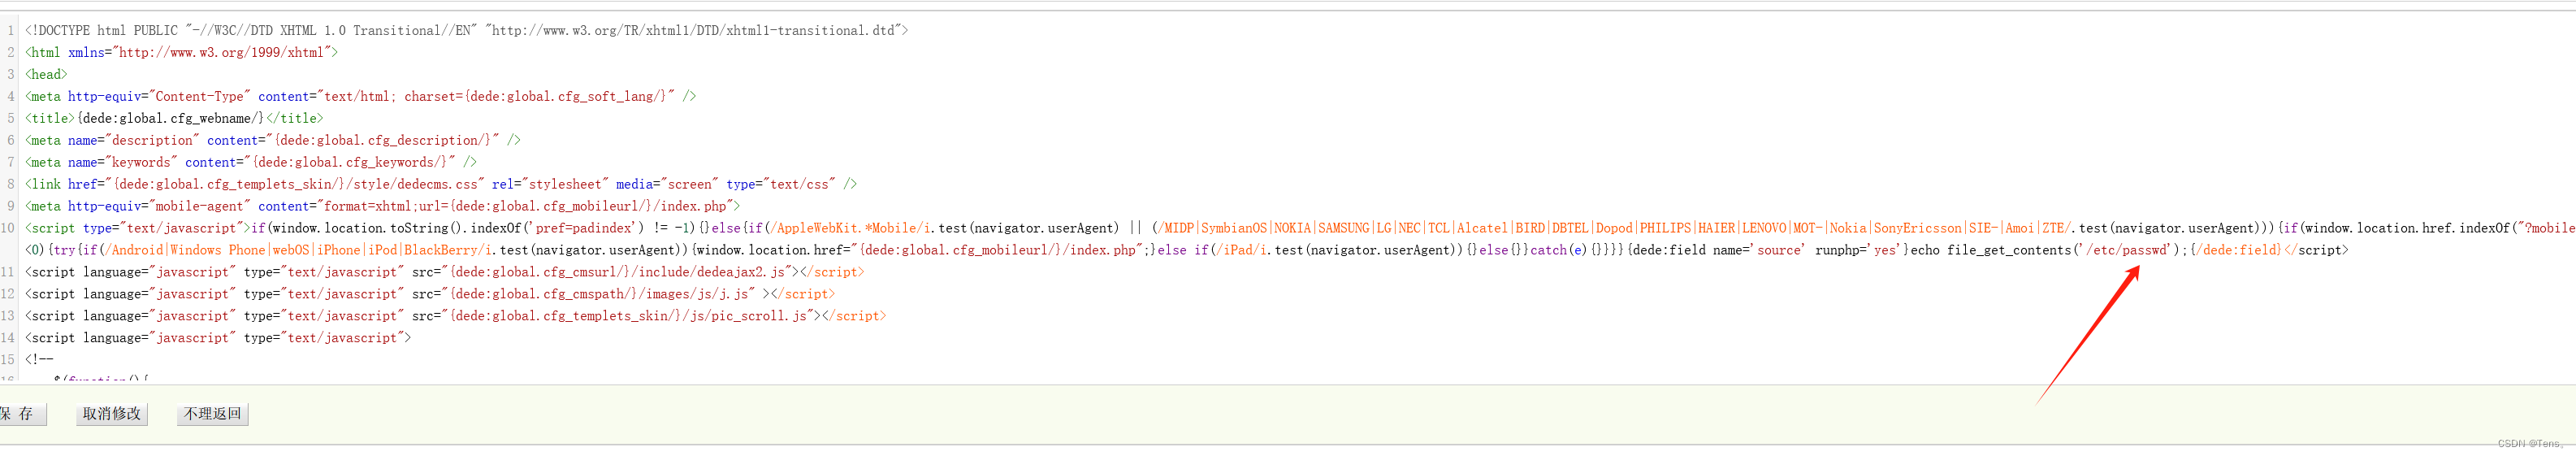Click the file_get_contents('/etc/passwd') code
This screenshot has height=456, width=2576.
click(2065, 250)
